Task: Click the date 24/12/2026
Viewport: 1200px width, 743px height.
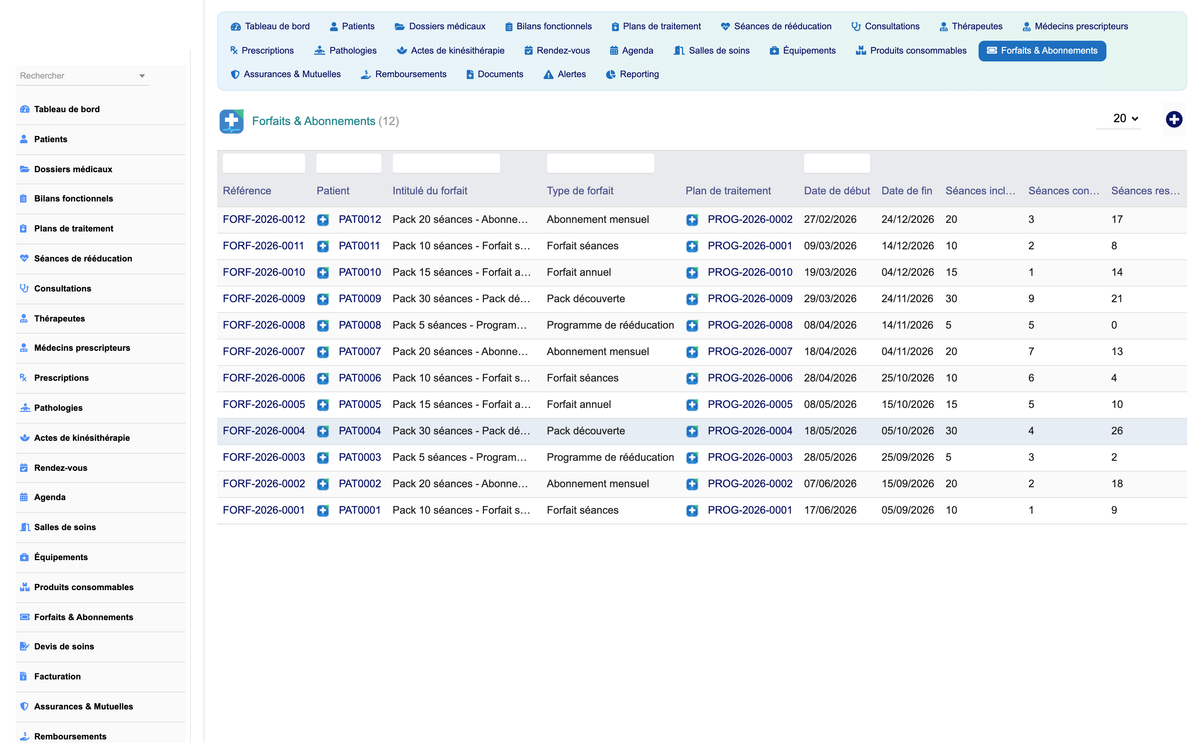Action: click(908, 219)
